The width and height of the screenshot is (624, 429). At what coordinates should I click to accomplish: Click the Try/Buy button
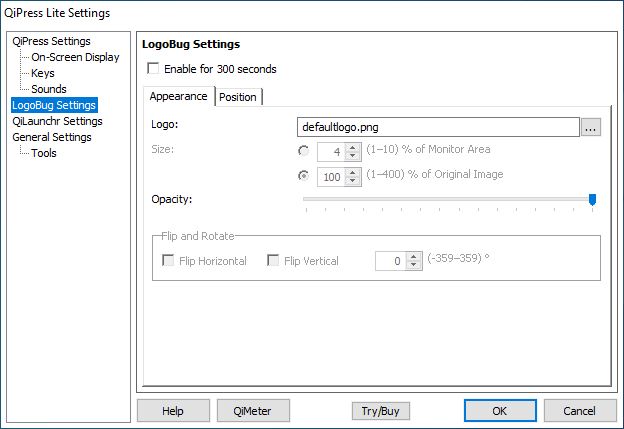[x=380, y=411]
